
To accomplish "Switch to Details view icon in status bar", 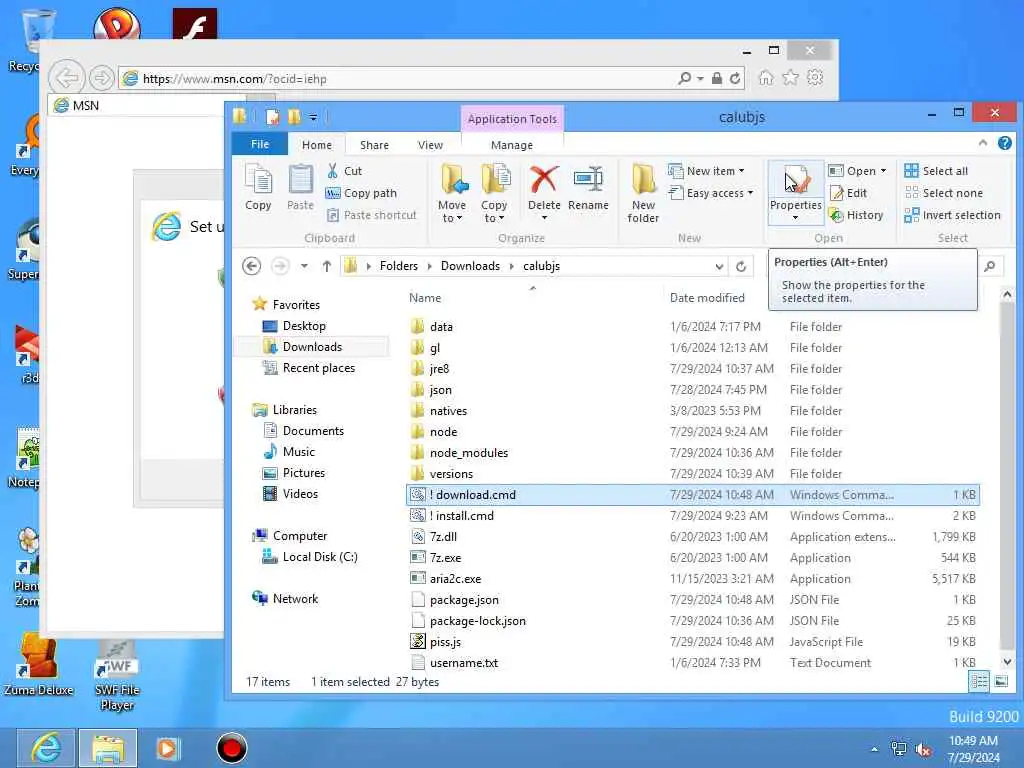I will point(979,682).
